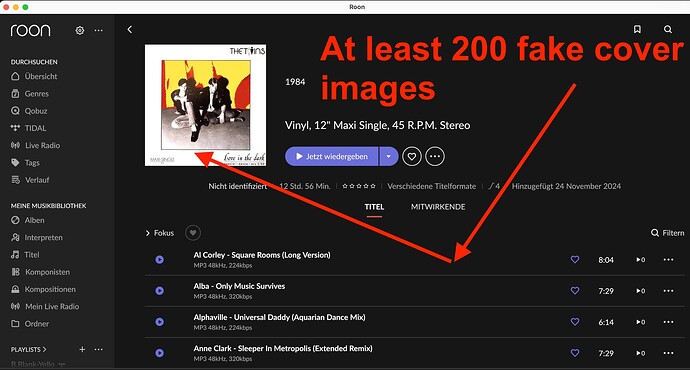Switch to the MITWIRKENDE tab
Viewport: 690px width, 370px height.
(x=438, y=207)
